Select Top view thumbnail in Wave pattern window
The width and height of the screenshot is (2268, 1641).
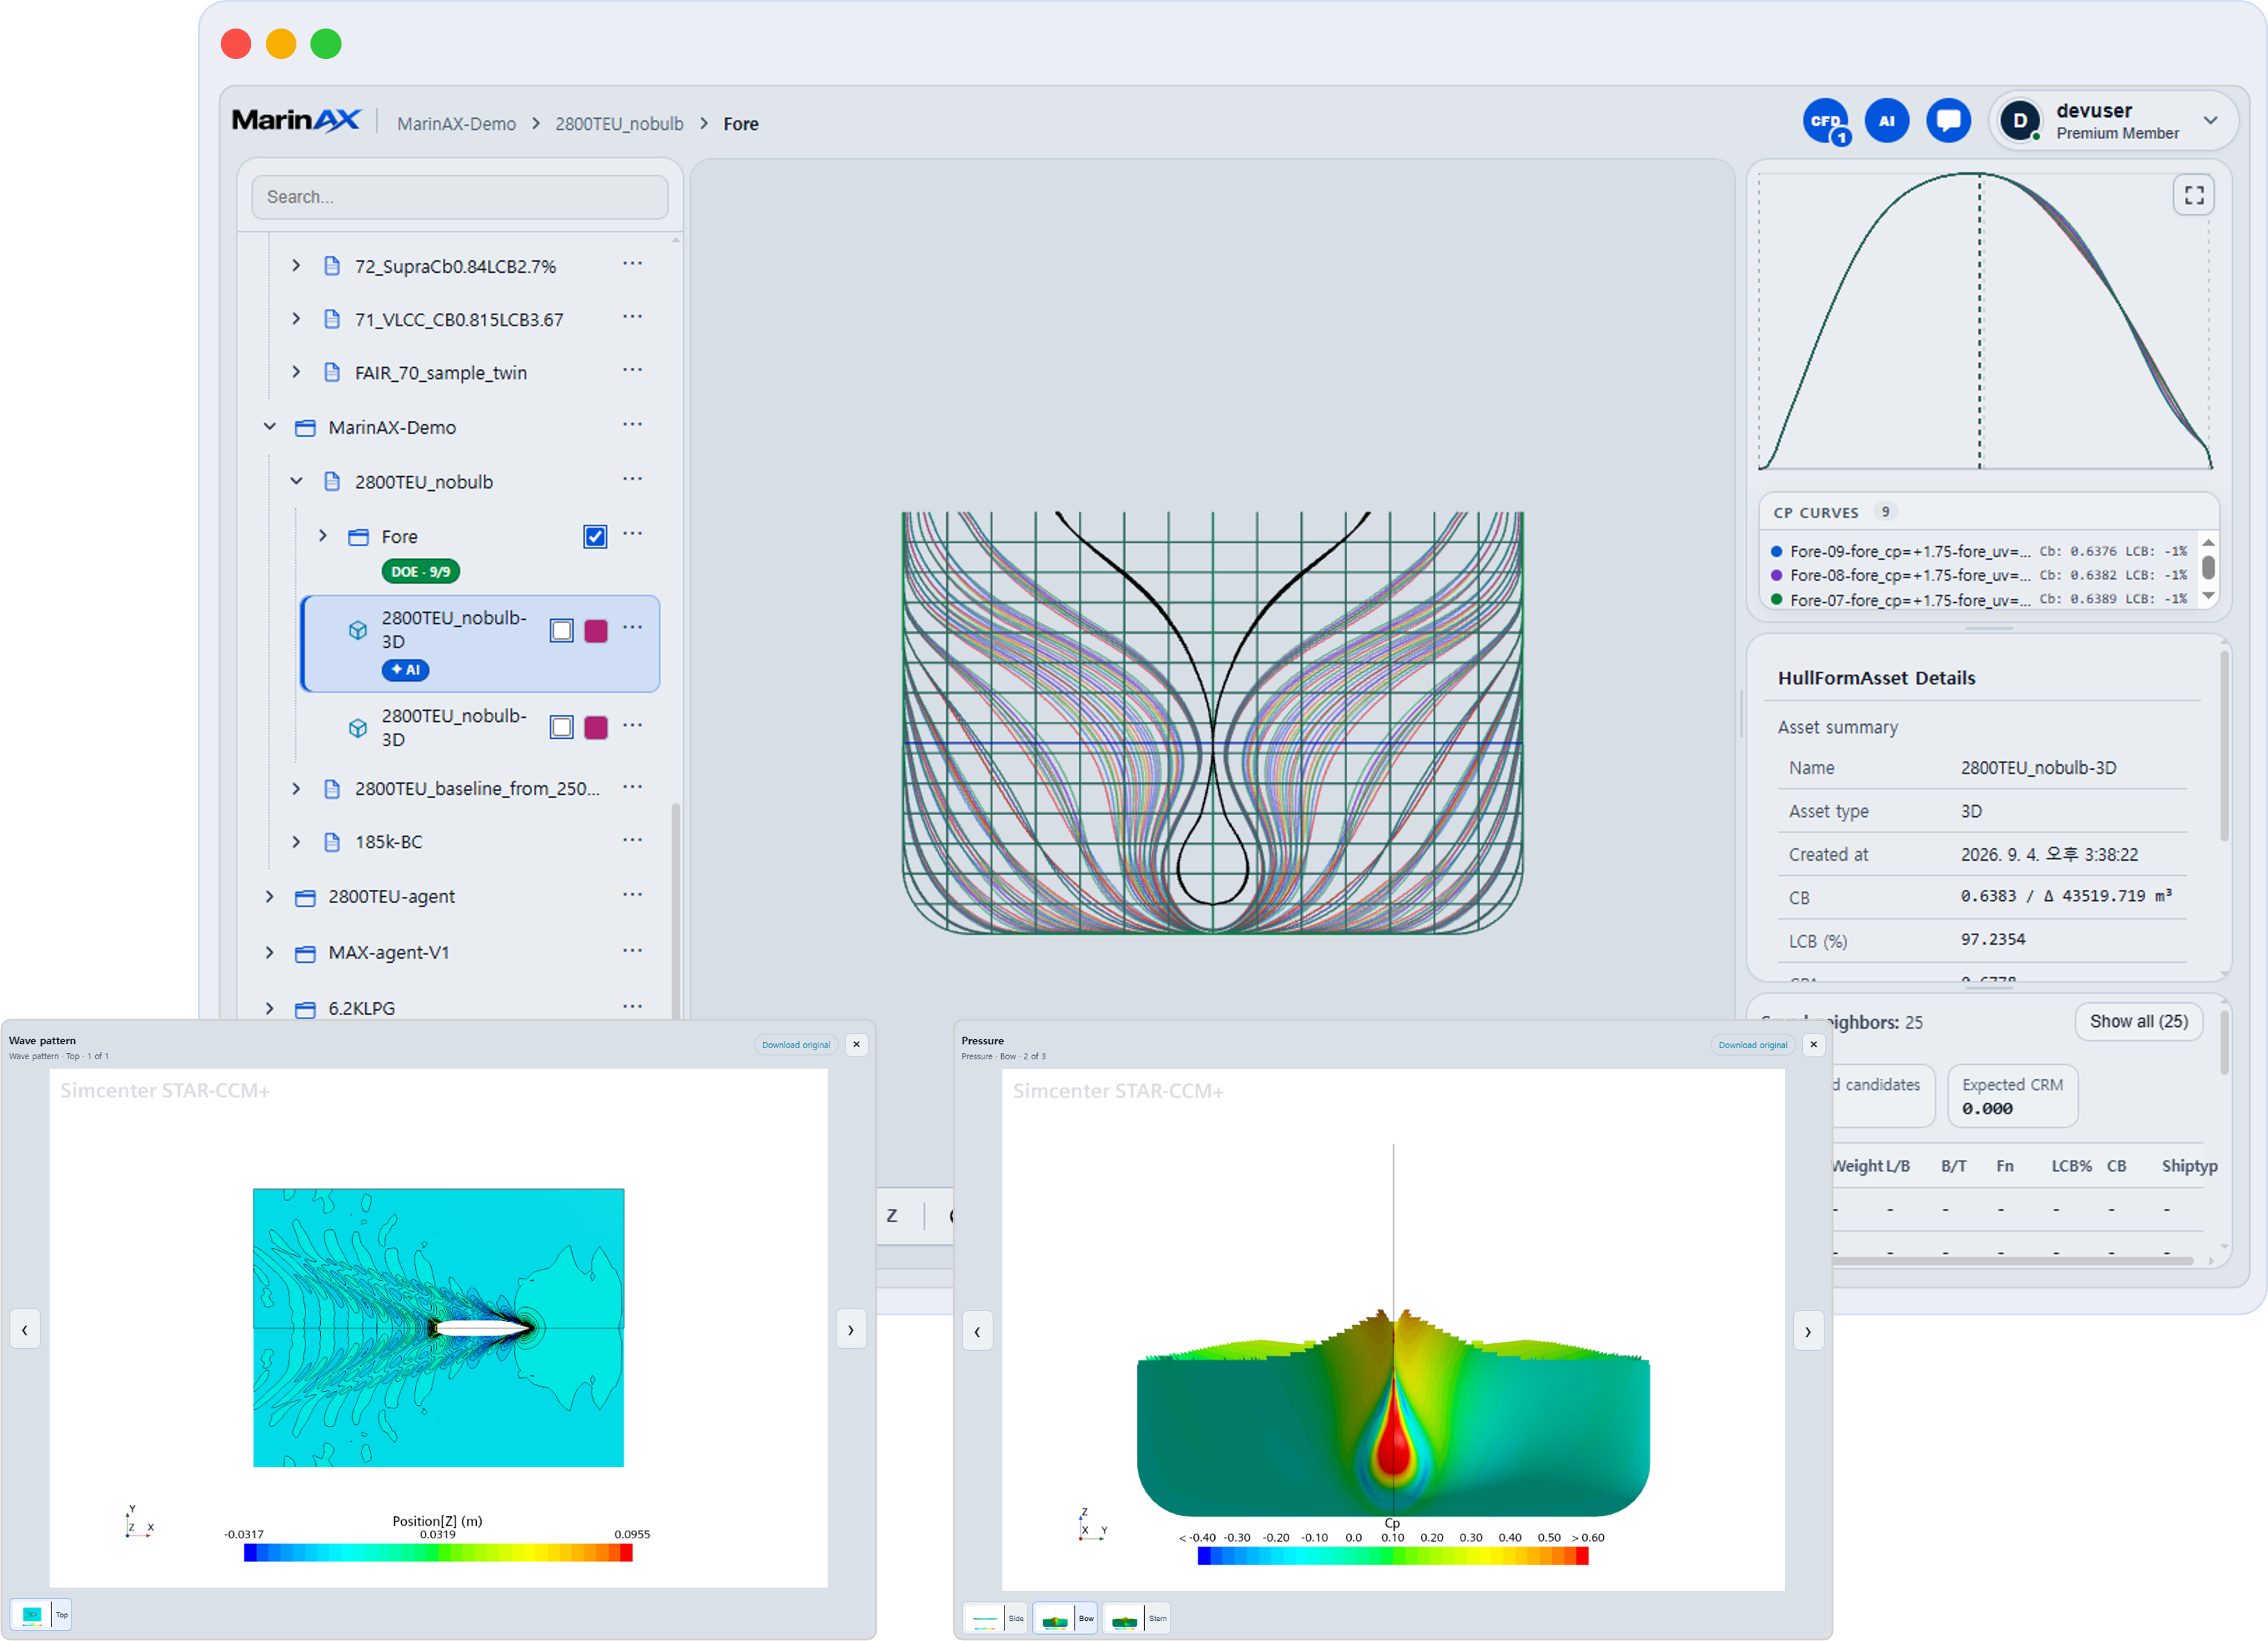(41, 1614)
